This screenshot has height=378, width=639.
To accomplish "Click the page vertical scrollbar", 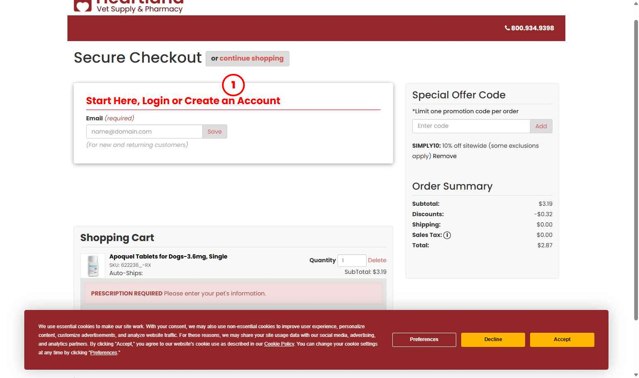I will [x=635, y=170].
